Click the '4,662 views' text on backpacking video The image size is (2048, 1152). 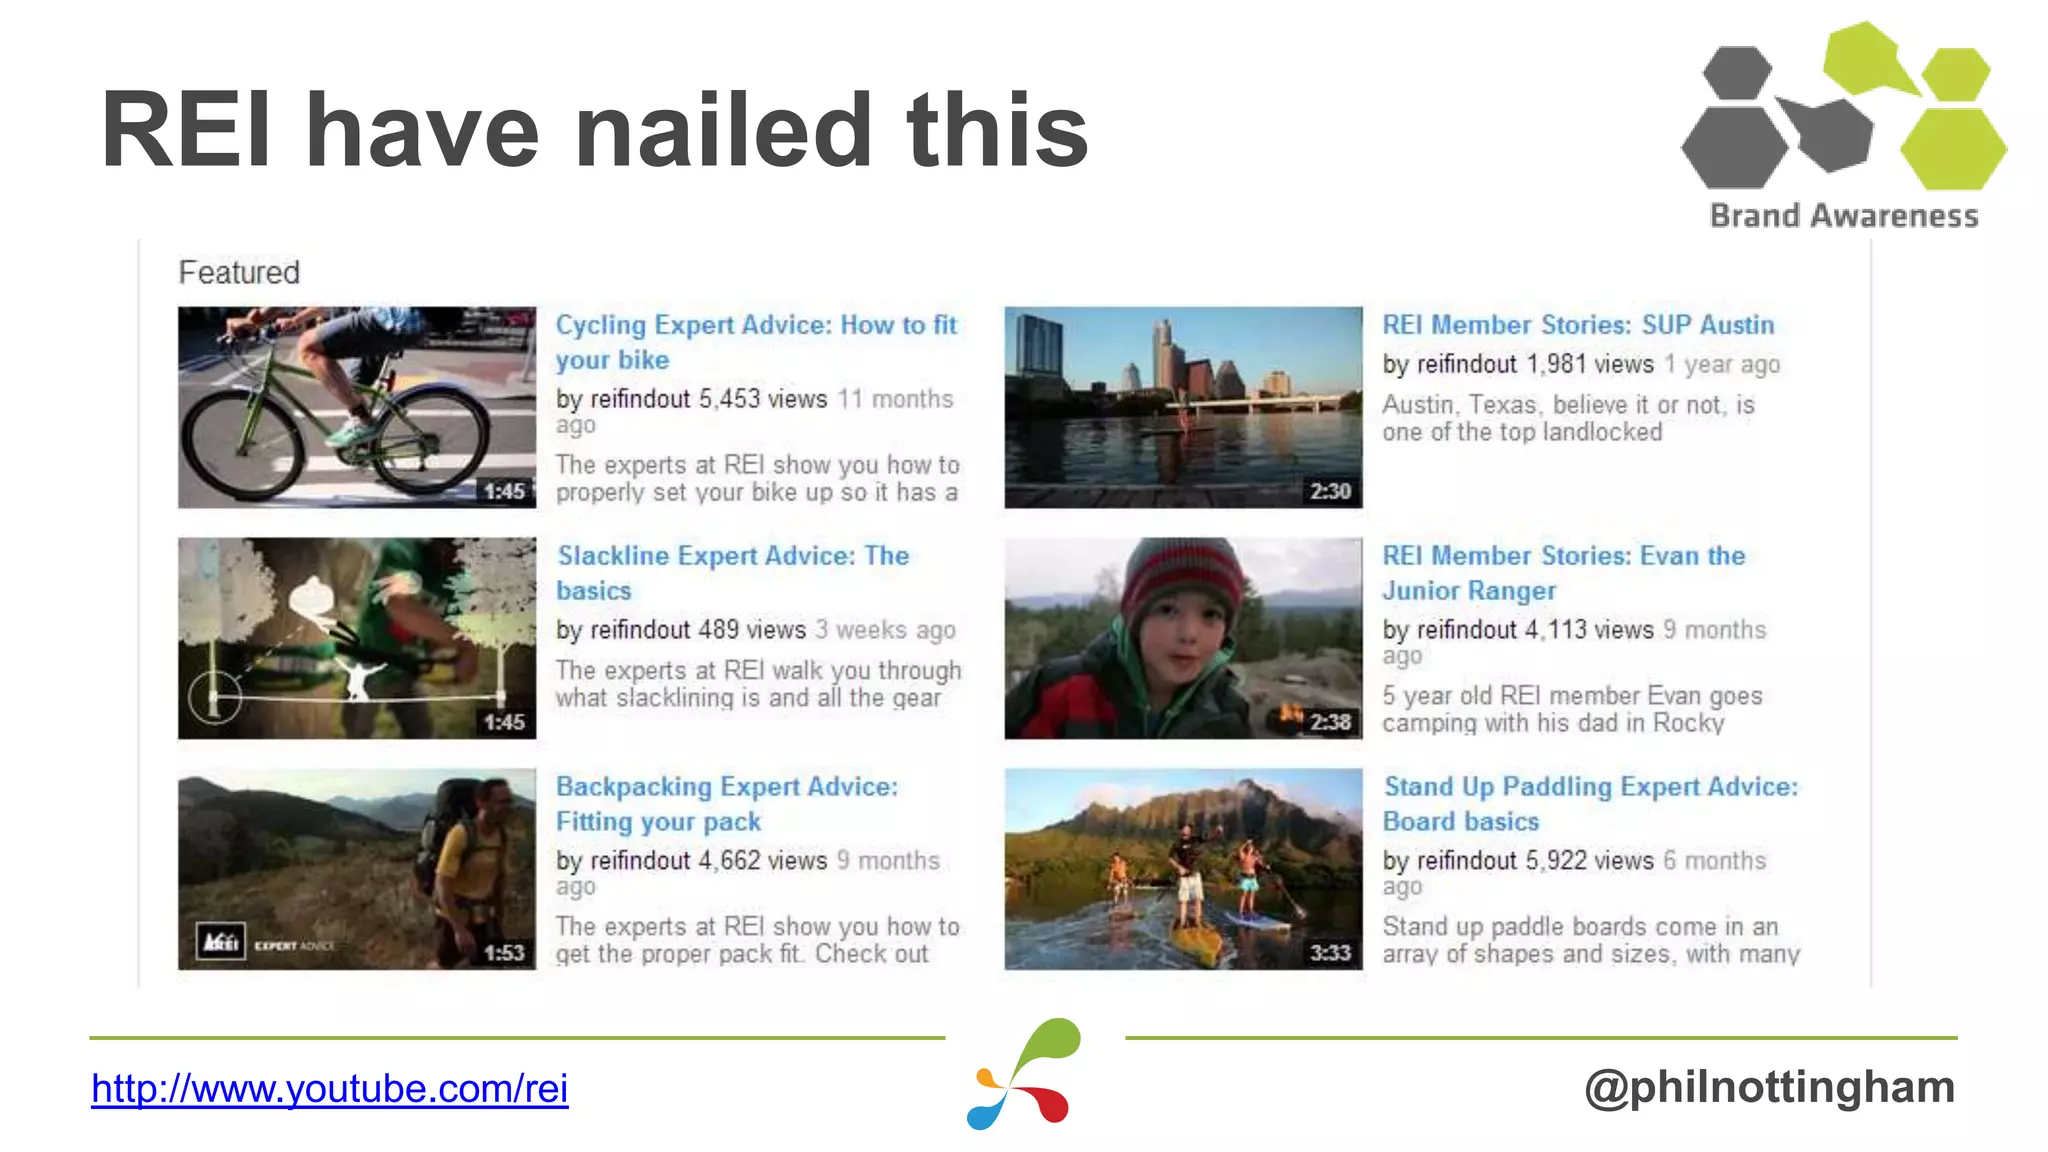[763, 861]
